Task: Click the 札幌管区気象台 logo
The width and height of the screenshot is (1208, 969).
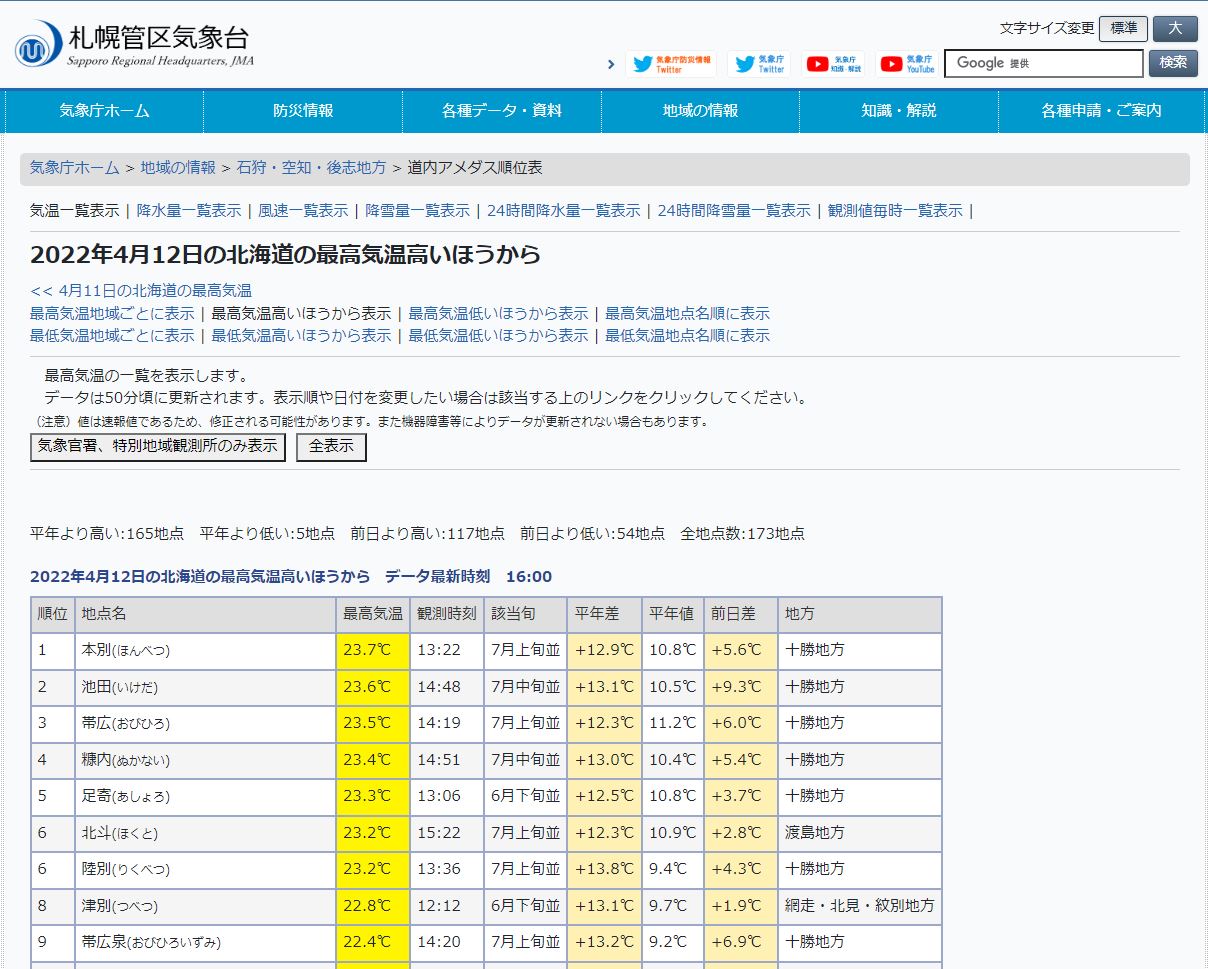Action: 135,45
